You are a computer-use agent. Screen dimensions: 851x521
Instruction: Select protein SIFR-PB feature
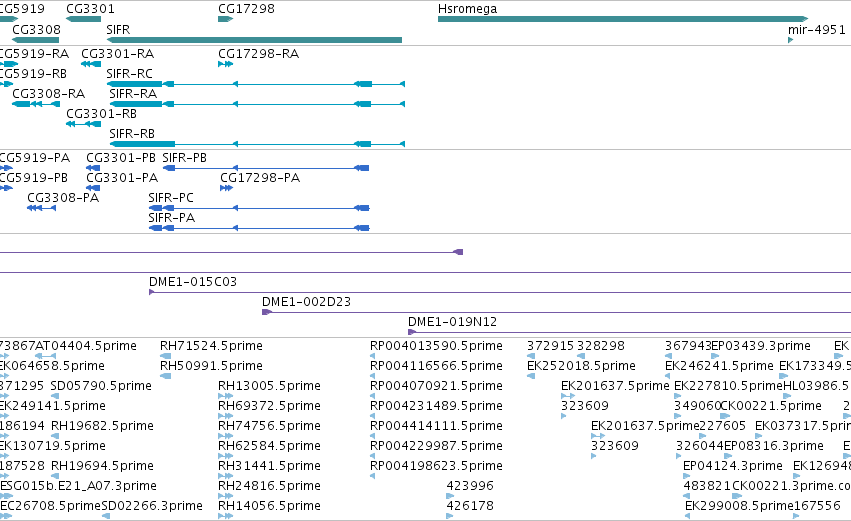[x=266, y=168]
